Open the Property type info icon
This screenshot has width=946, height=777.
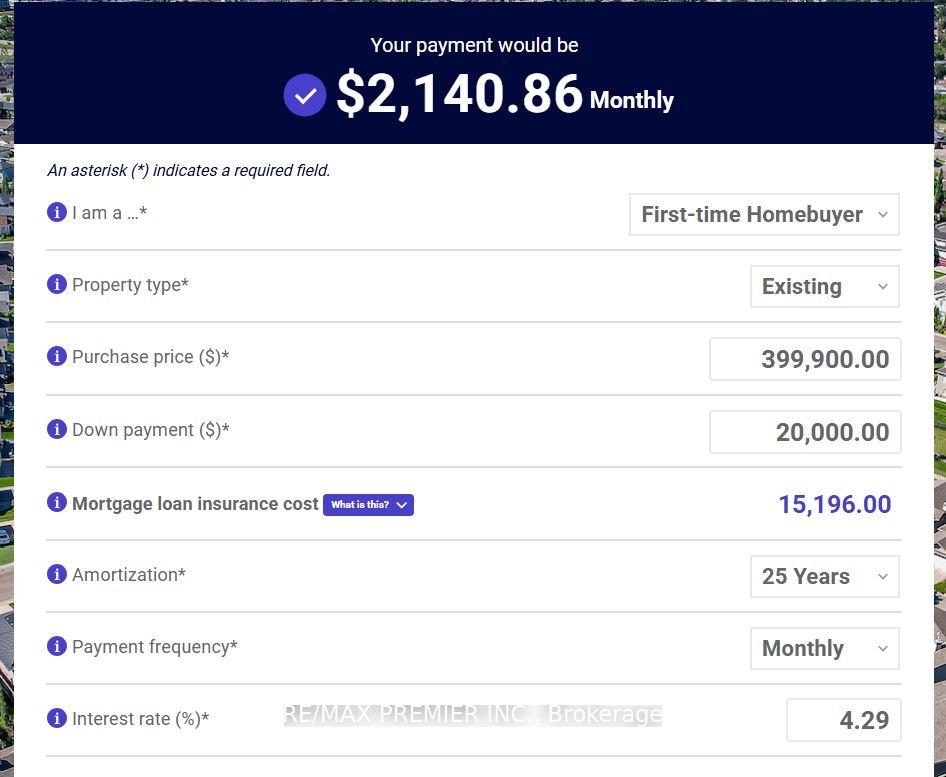point(57,284)
